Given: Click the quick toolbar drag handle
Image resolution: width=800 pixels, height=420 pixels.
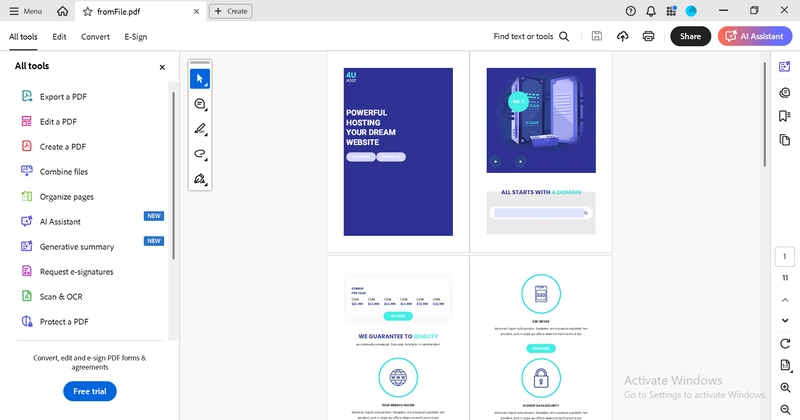Looking at the screenshot, I should [x=200, y=63].
